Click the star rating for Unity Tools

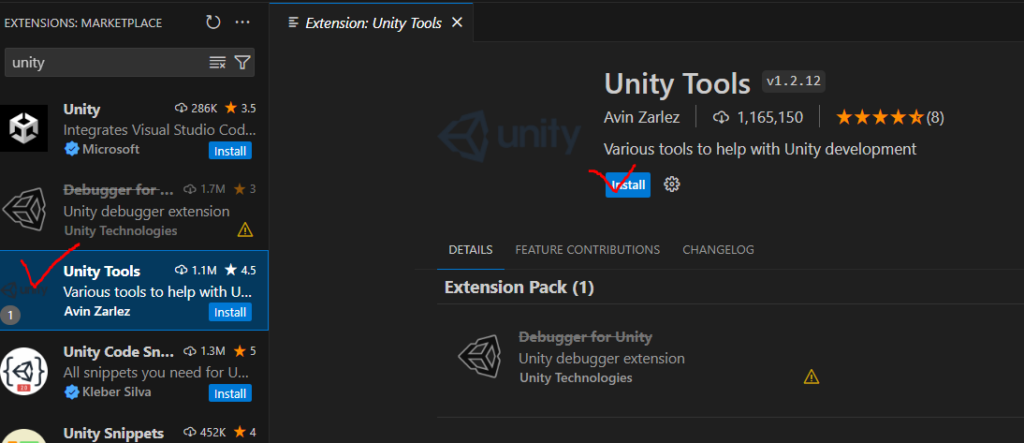click(879, 117)
